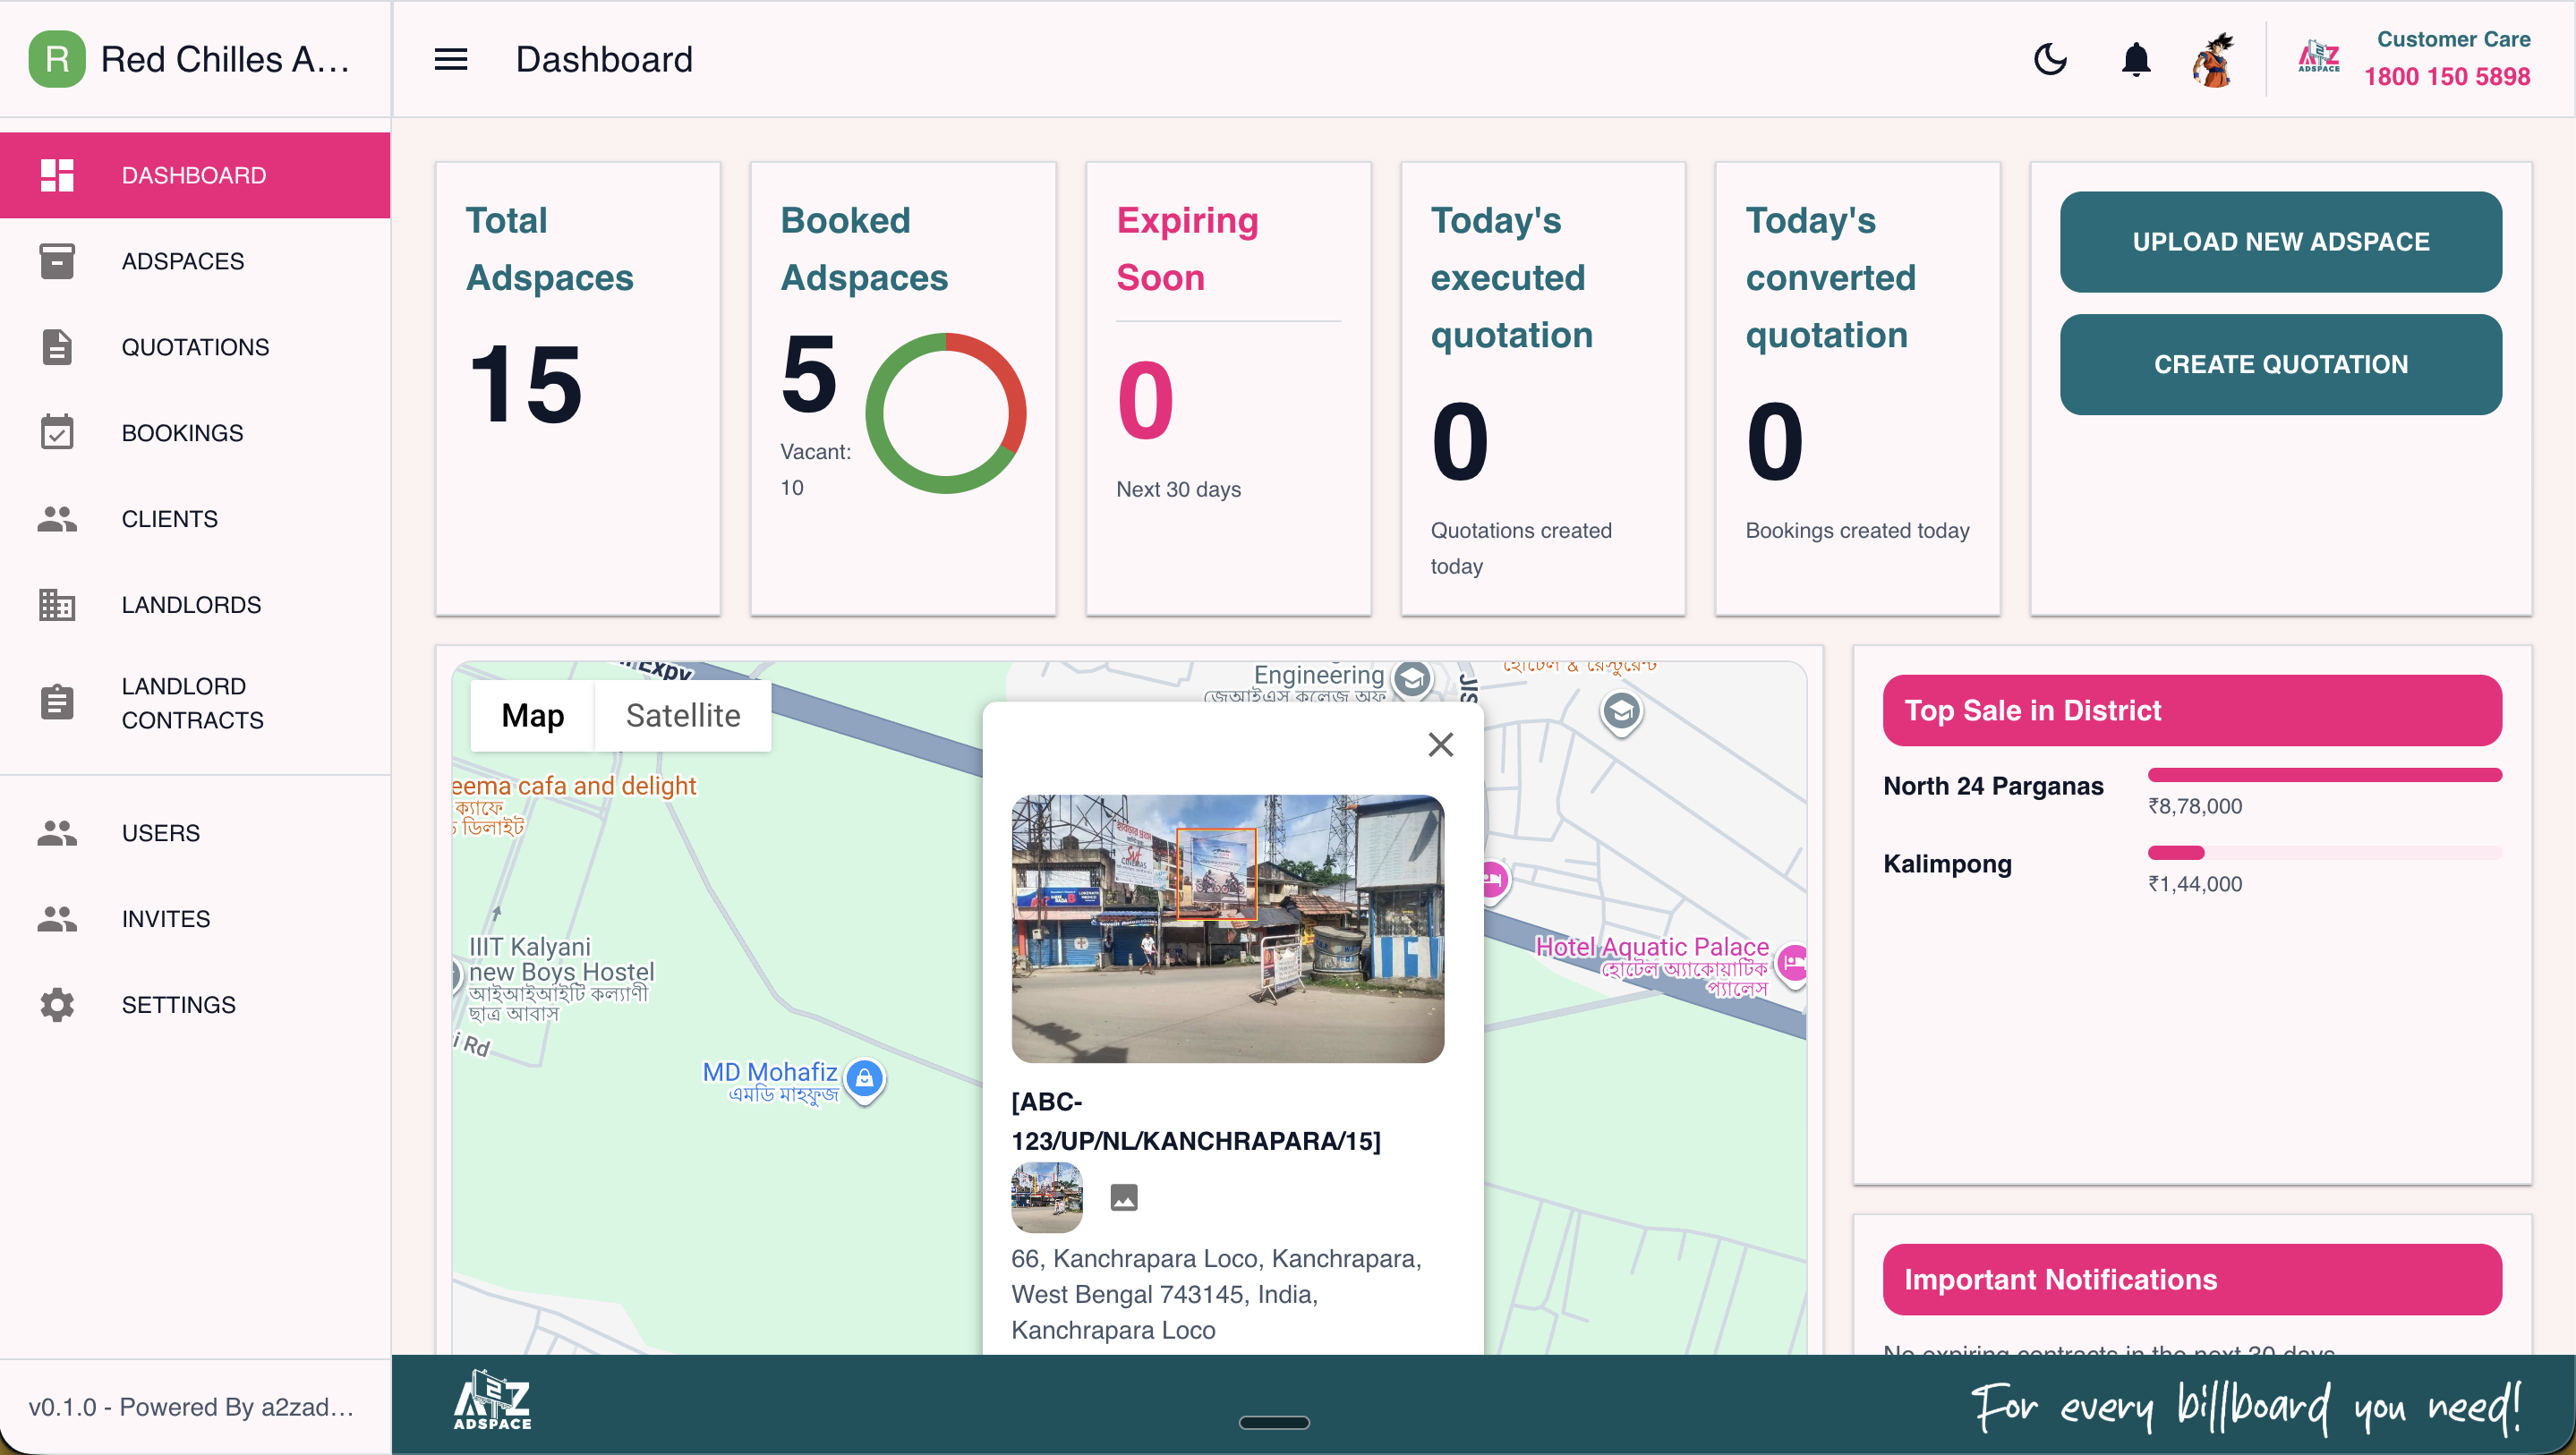This screenshot has height=1455, width=2576.
Task: Toggle dark mode moon icon
Action: [x=2050, y=59]
